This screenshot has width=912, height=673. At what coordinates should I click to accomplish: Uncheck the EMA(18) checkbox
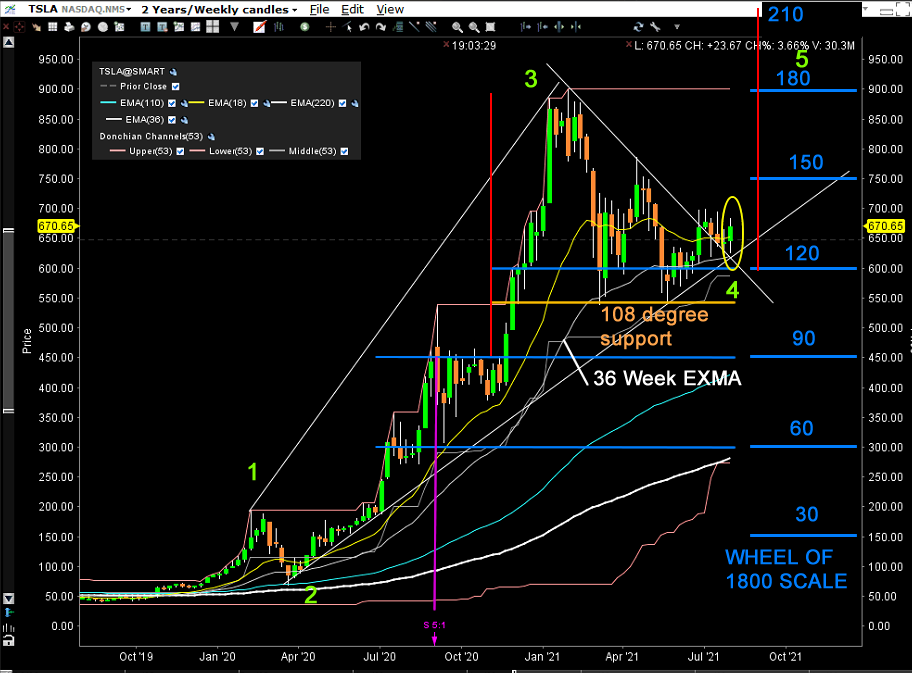[x=255, y=104]
